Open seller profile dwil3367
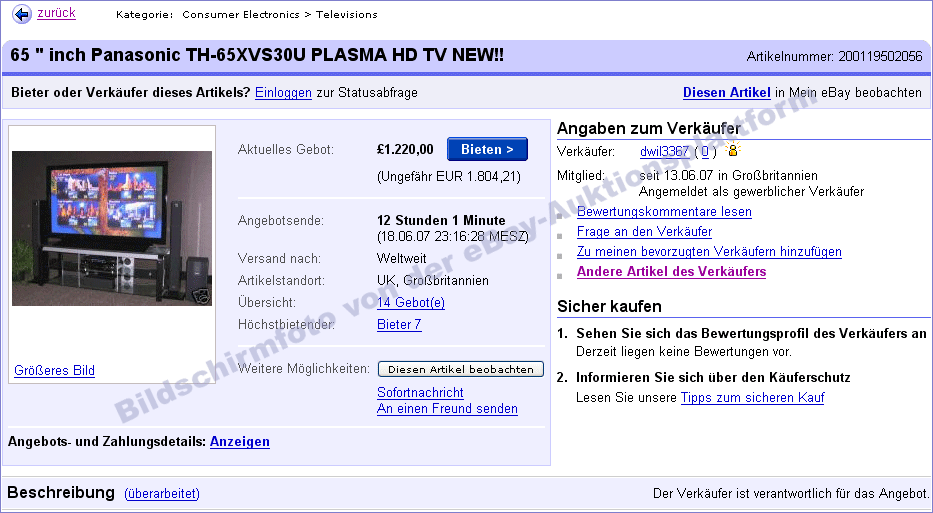Screen dimensions: 933x513 664,152
